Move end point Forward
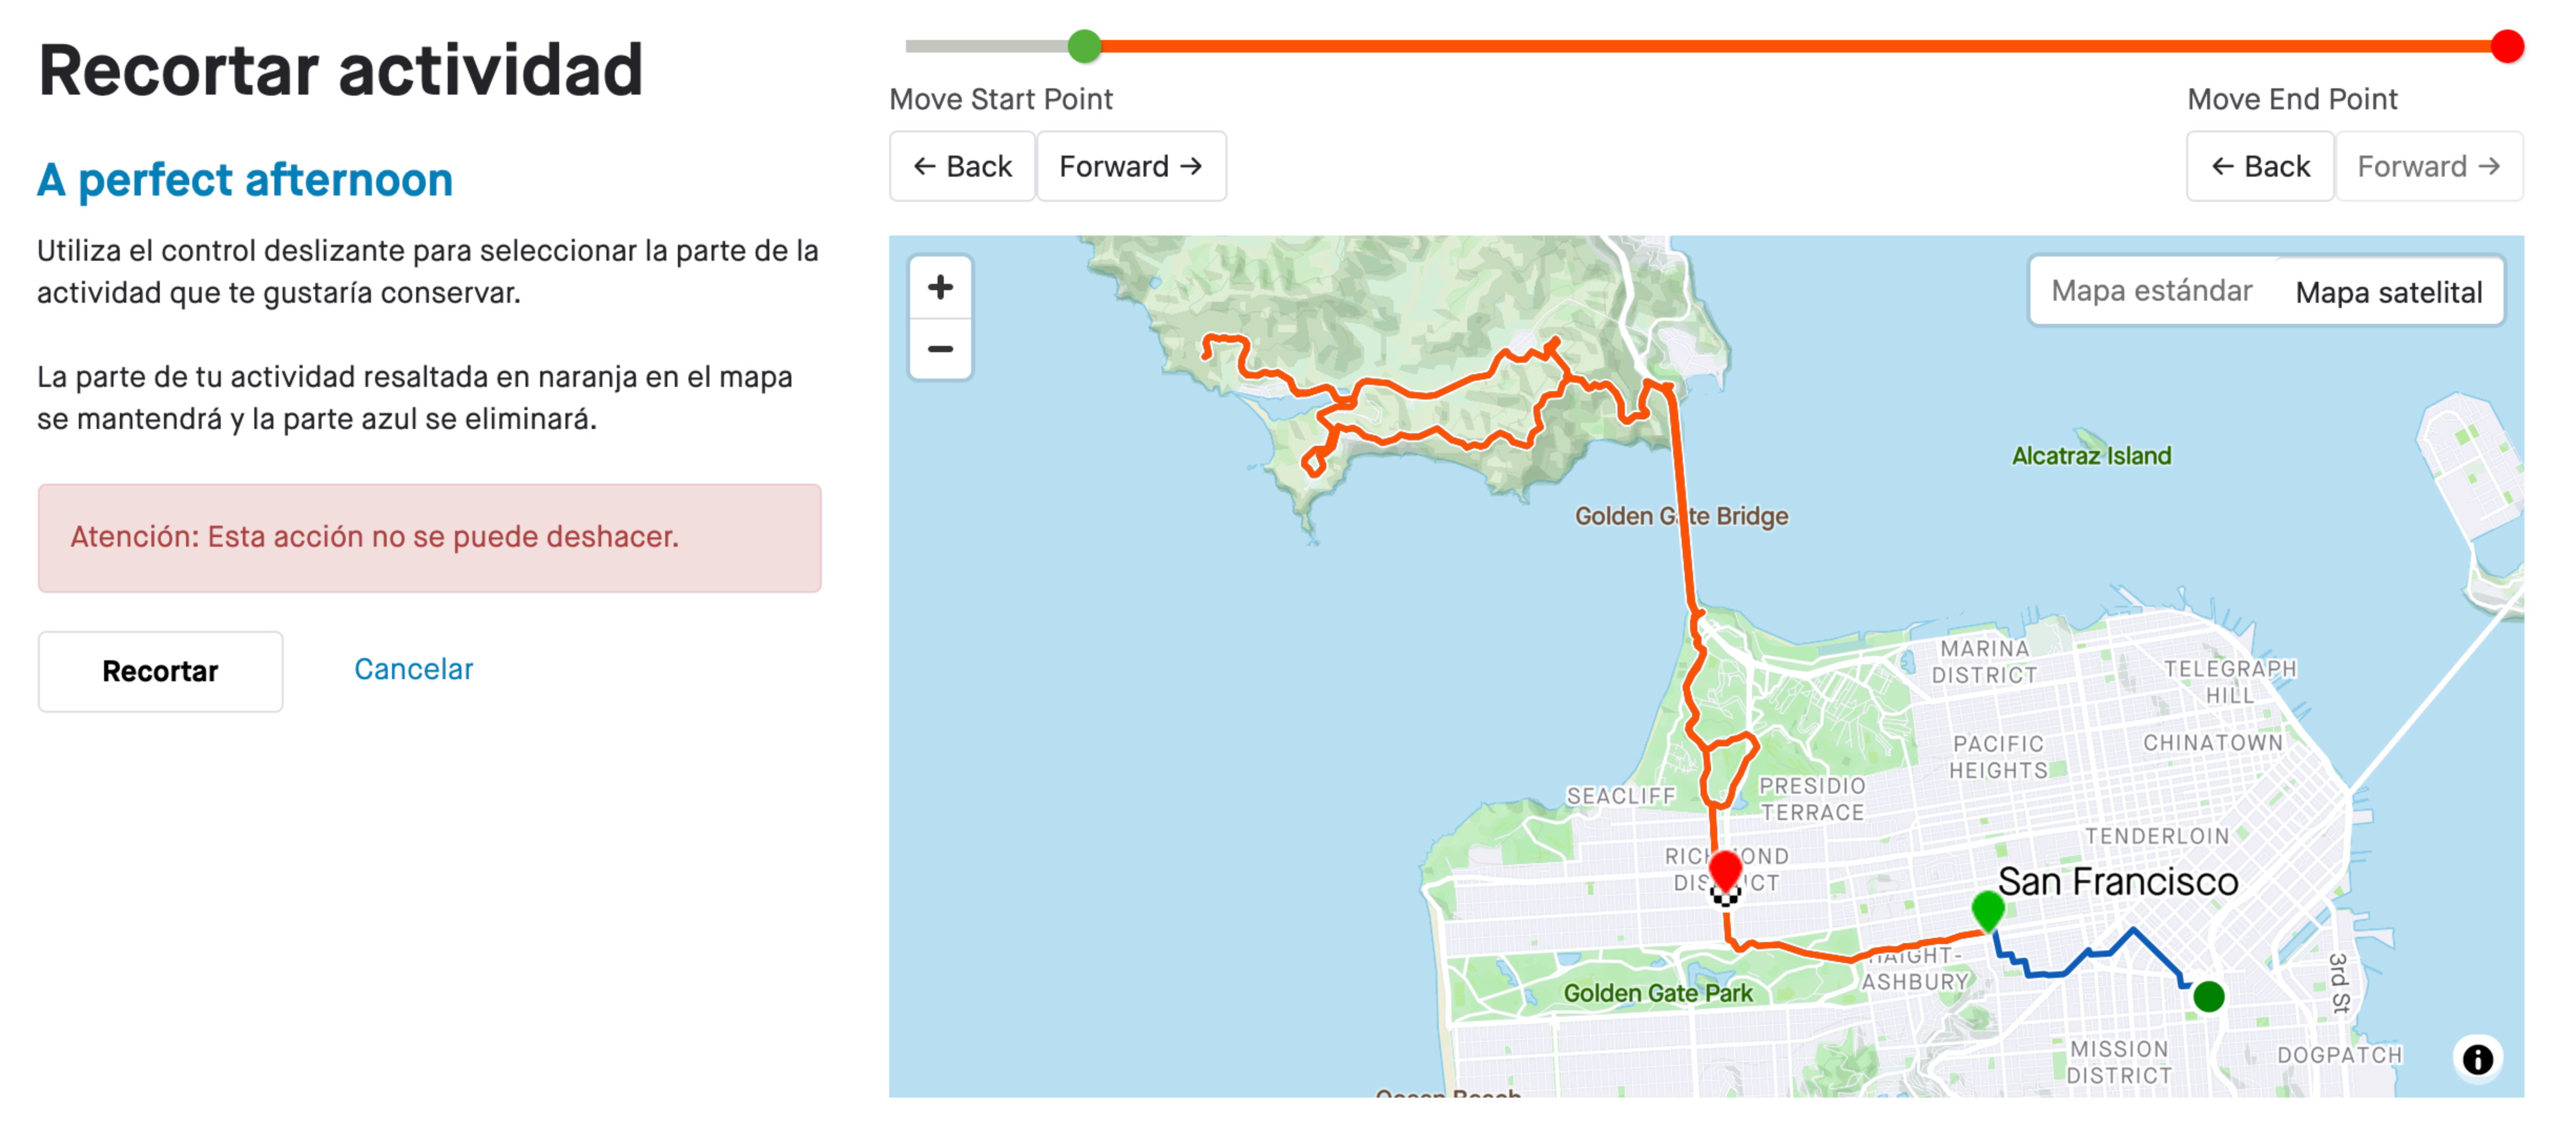This screenshot has height=1126, width=2576. [2428, 166]
